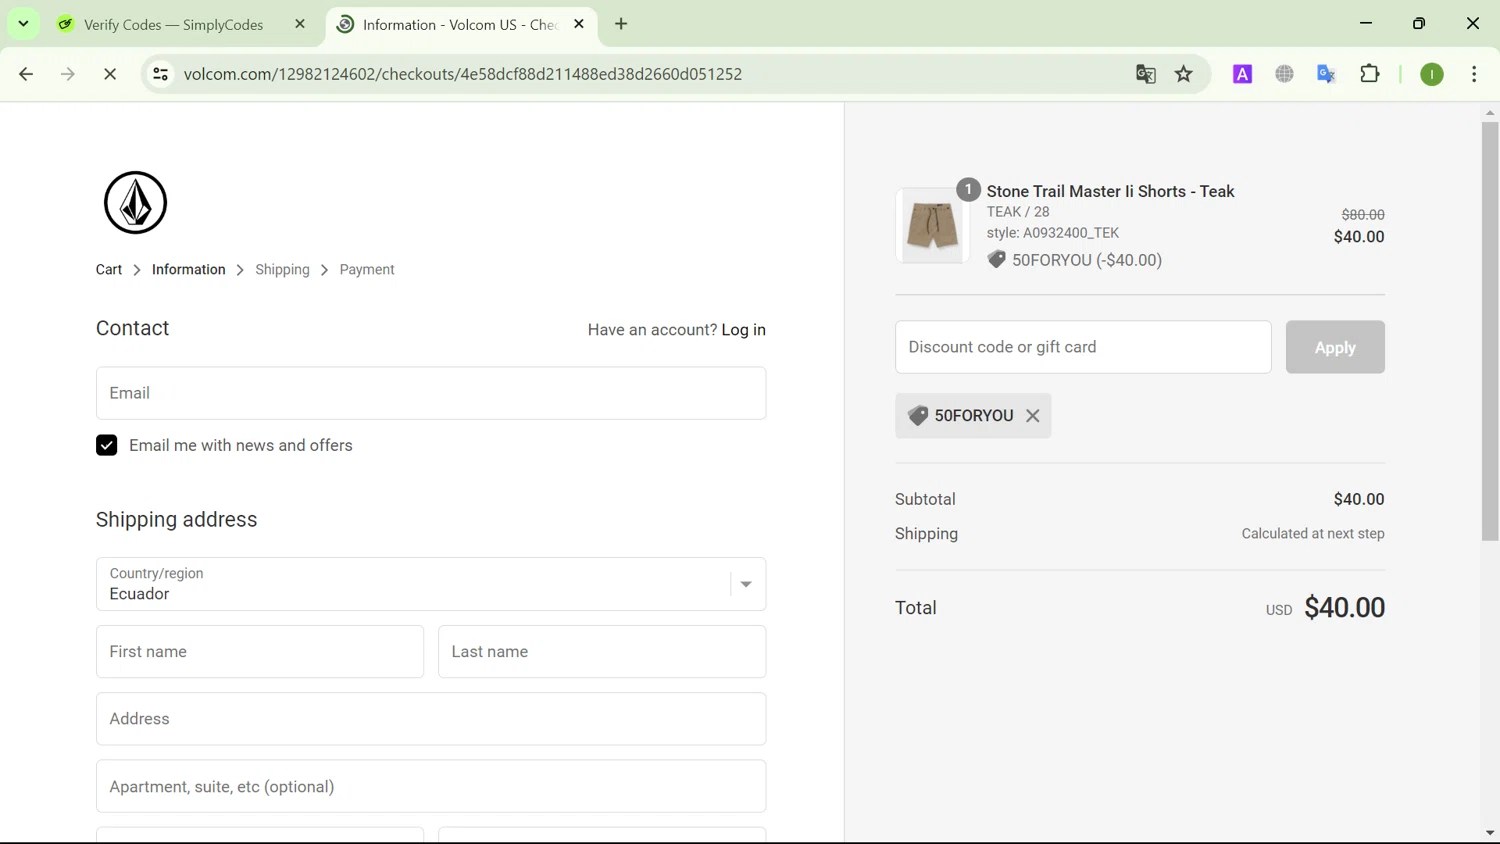Click the Shipping breadcrumb step

282,270
